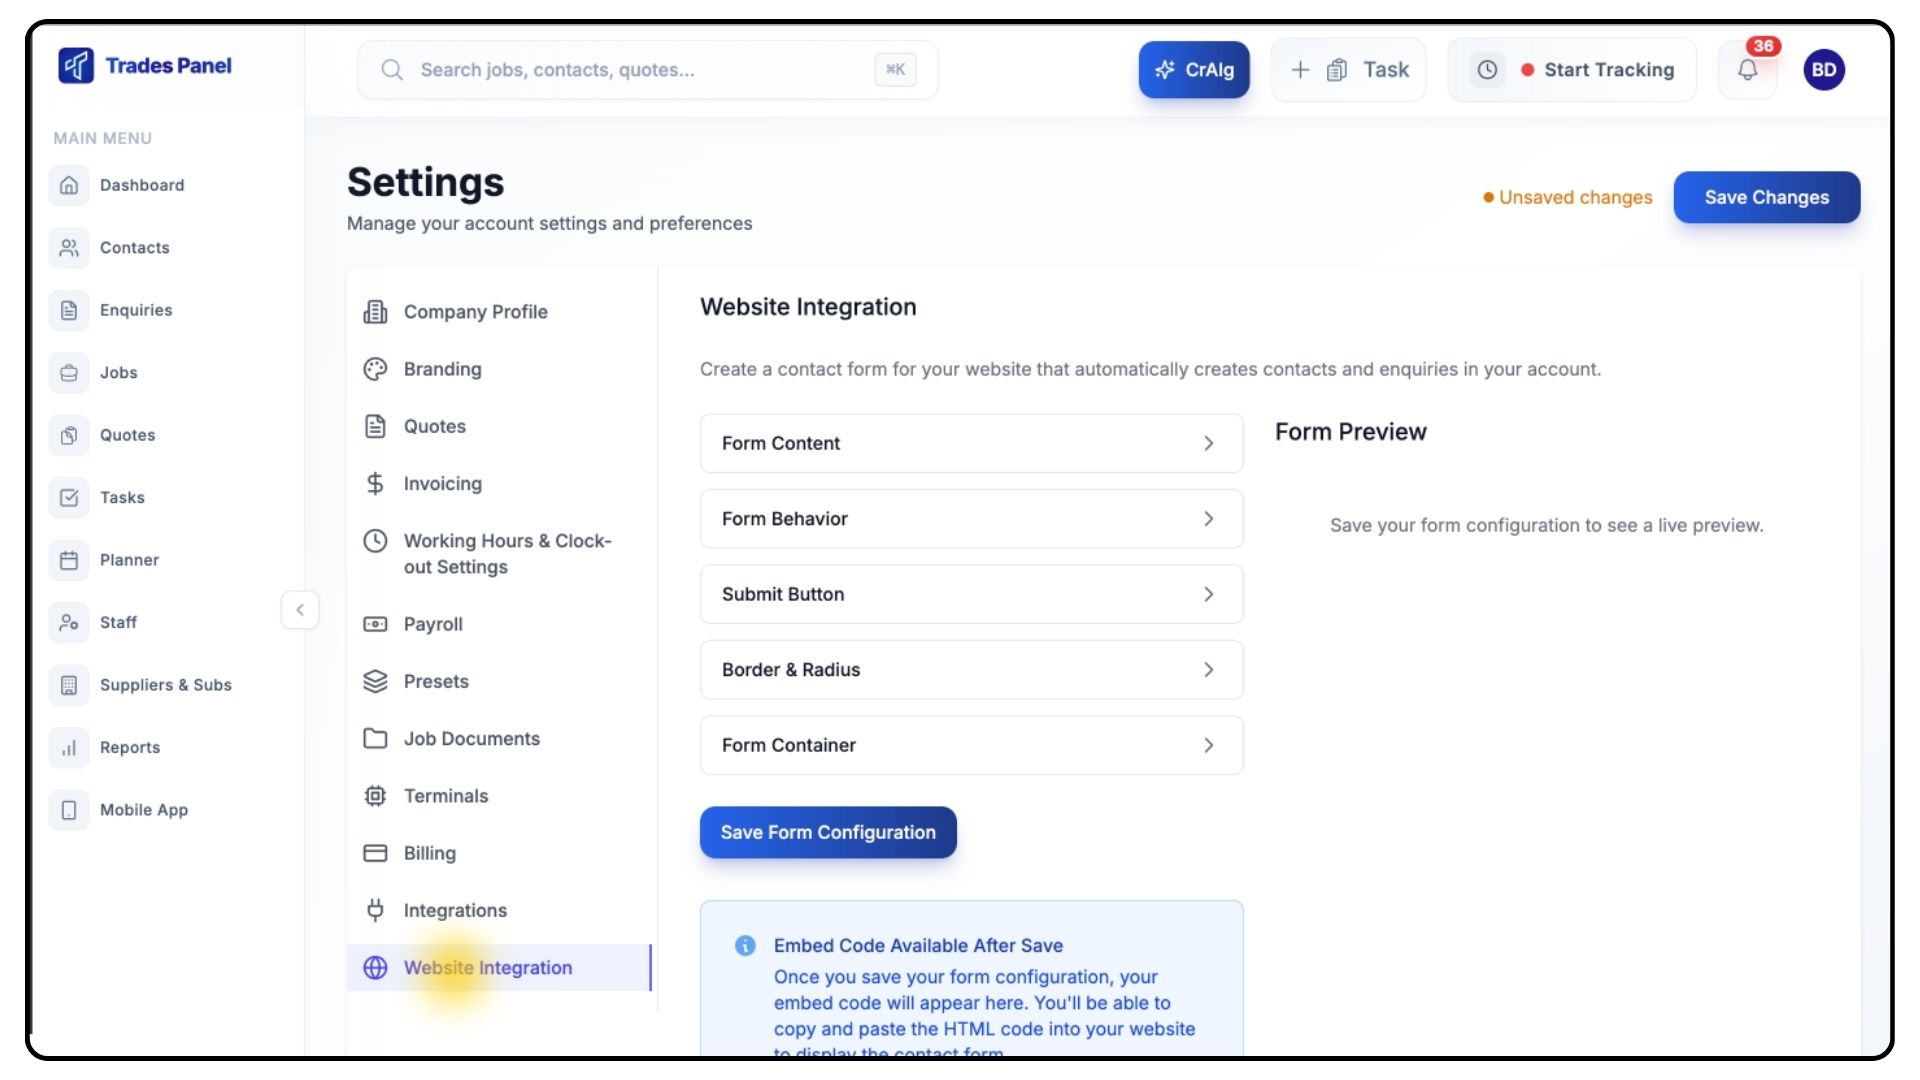This screenshot has height=1080, width=1920.
Task: Click the Mobile App phone icon
Action: [x=69, y=810]
